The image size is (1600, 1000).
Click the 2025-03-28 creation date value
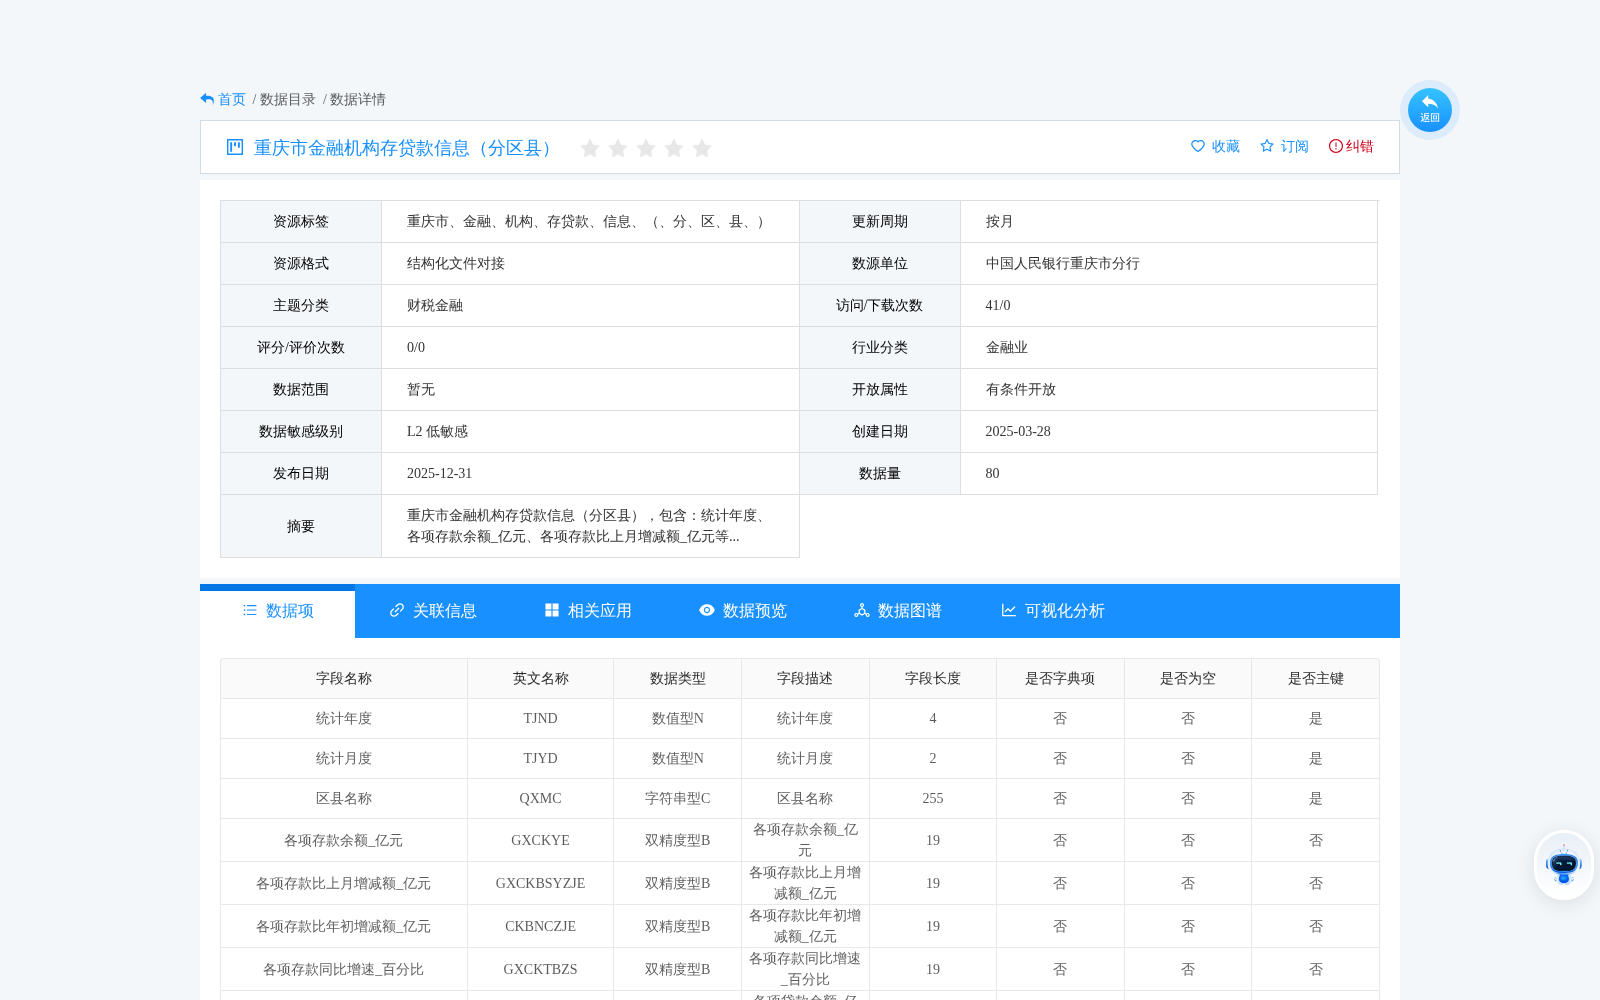click(1018, 432)
